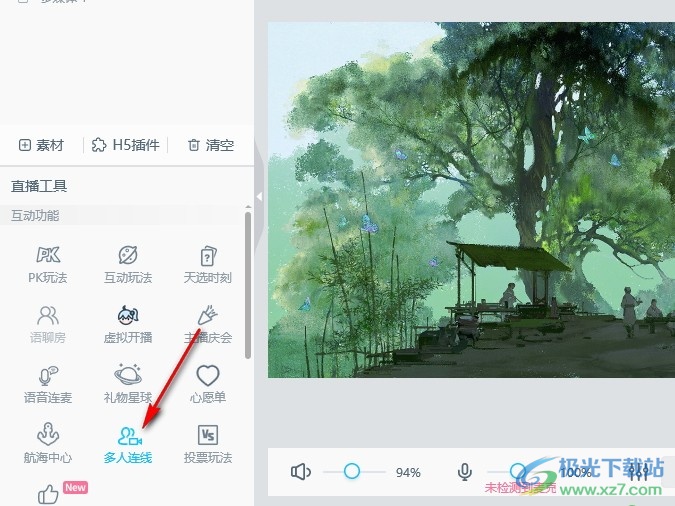The width and height of the screenshot is (675, 506).
Task: Click 清空 to clear sources
Action: 210,145
